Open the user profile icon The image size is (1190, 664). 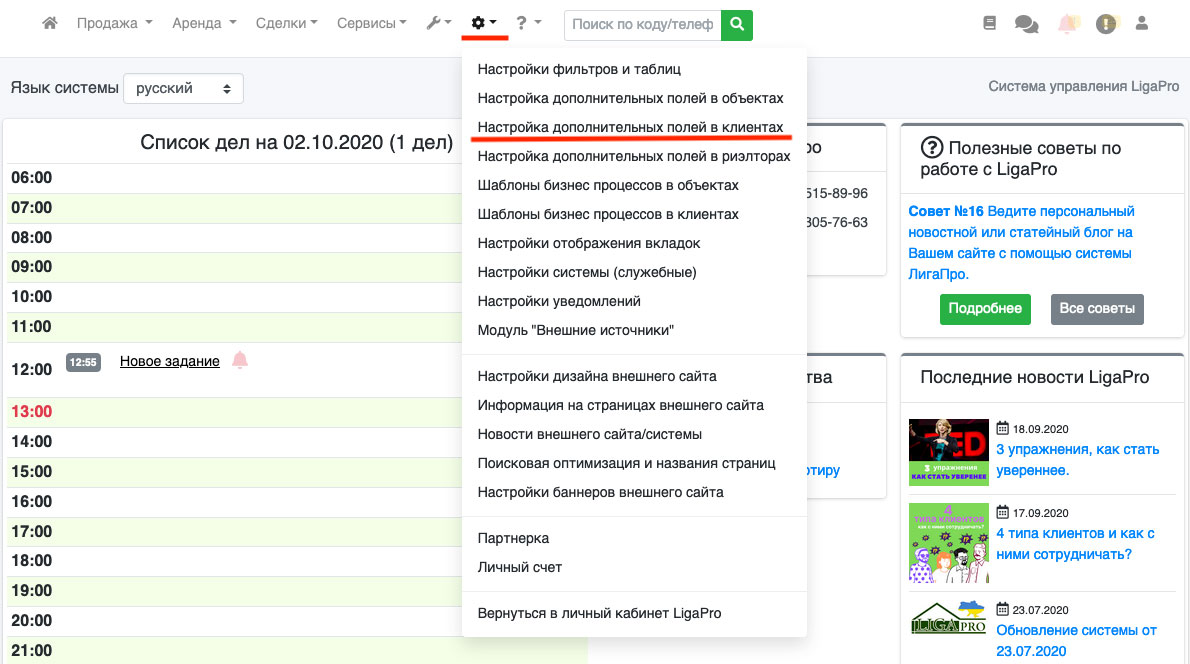1142,24
